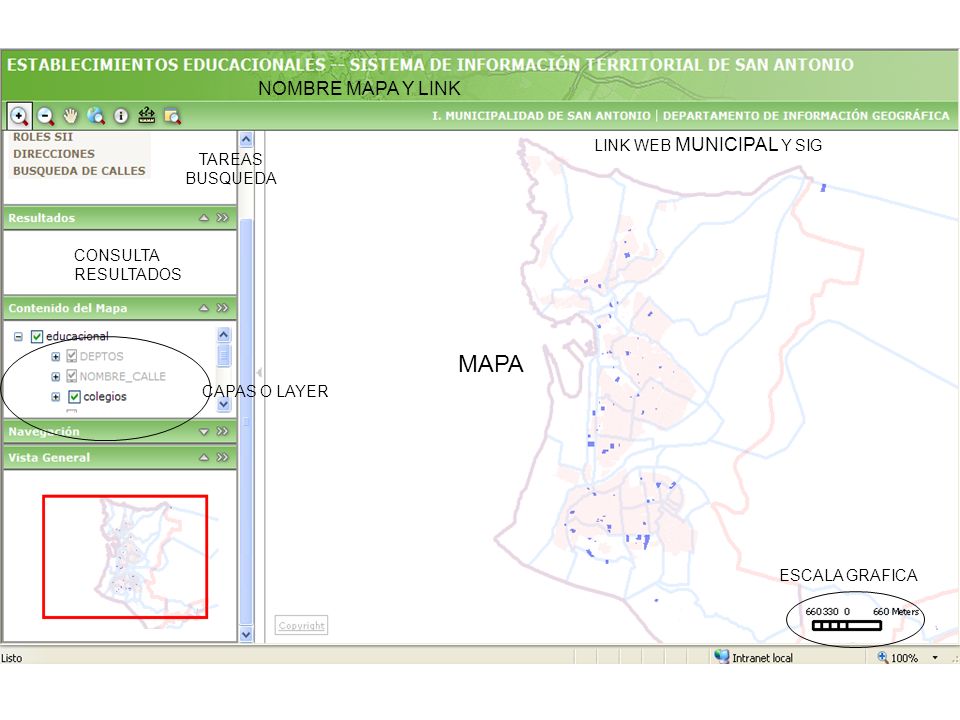Activate the Identify info tool

121,116
